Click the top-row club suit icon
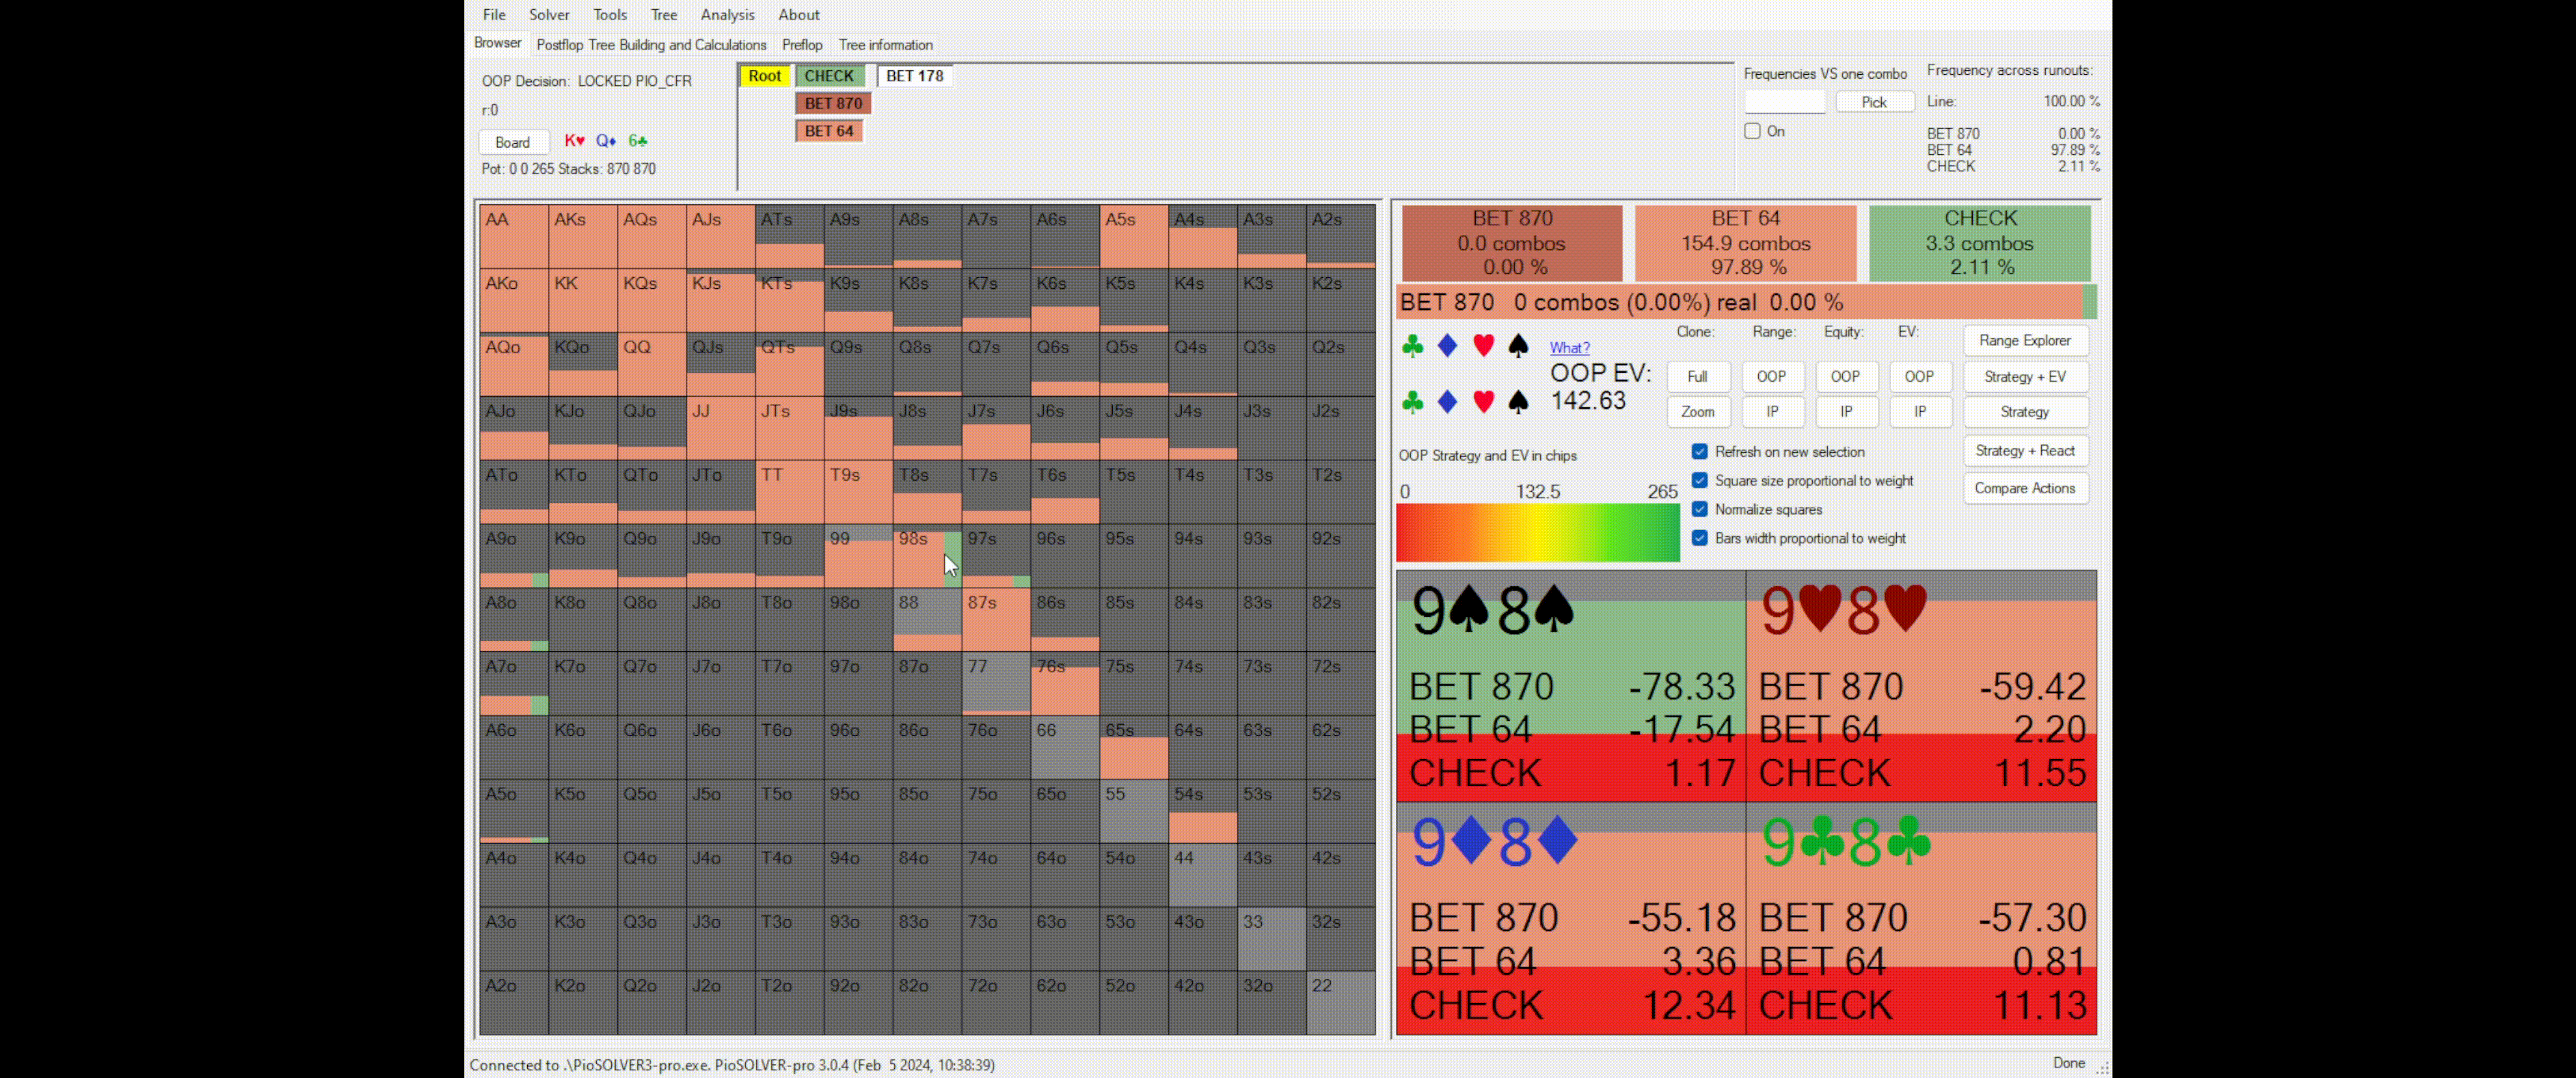This screenshot has width=2576, height=1078. [x=1412, y=346]
